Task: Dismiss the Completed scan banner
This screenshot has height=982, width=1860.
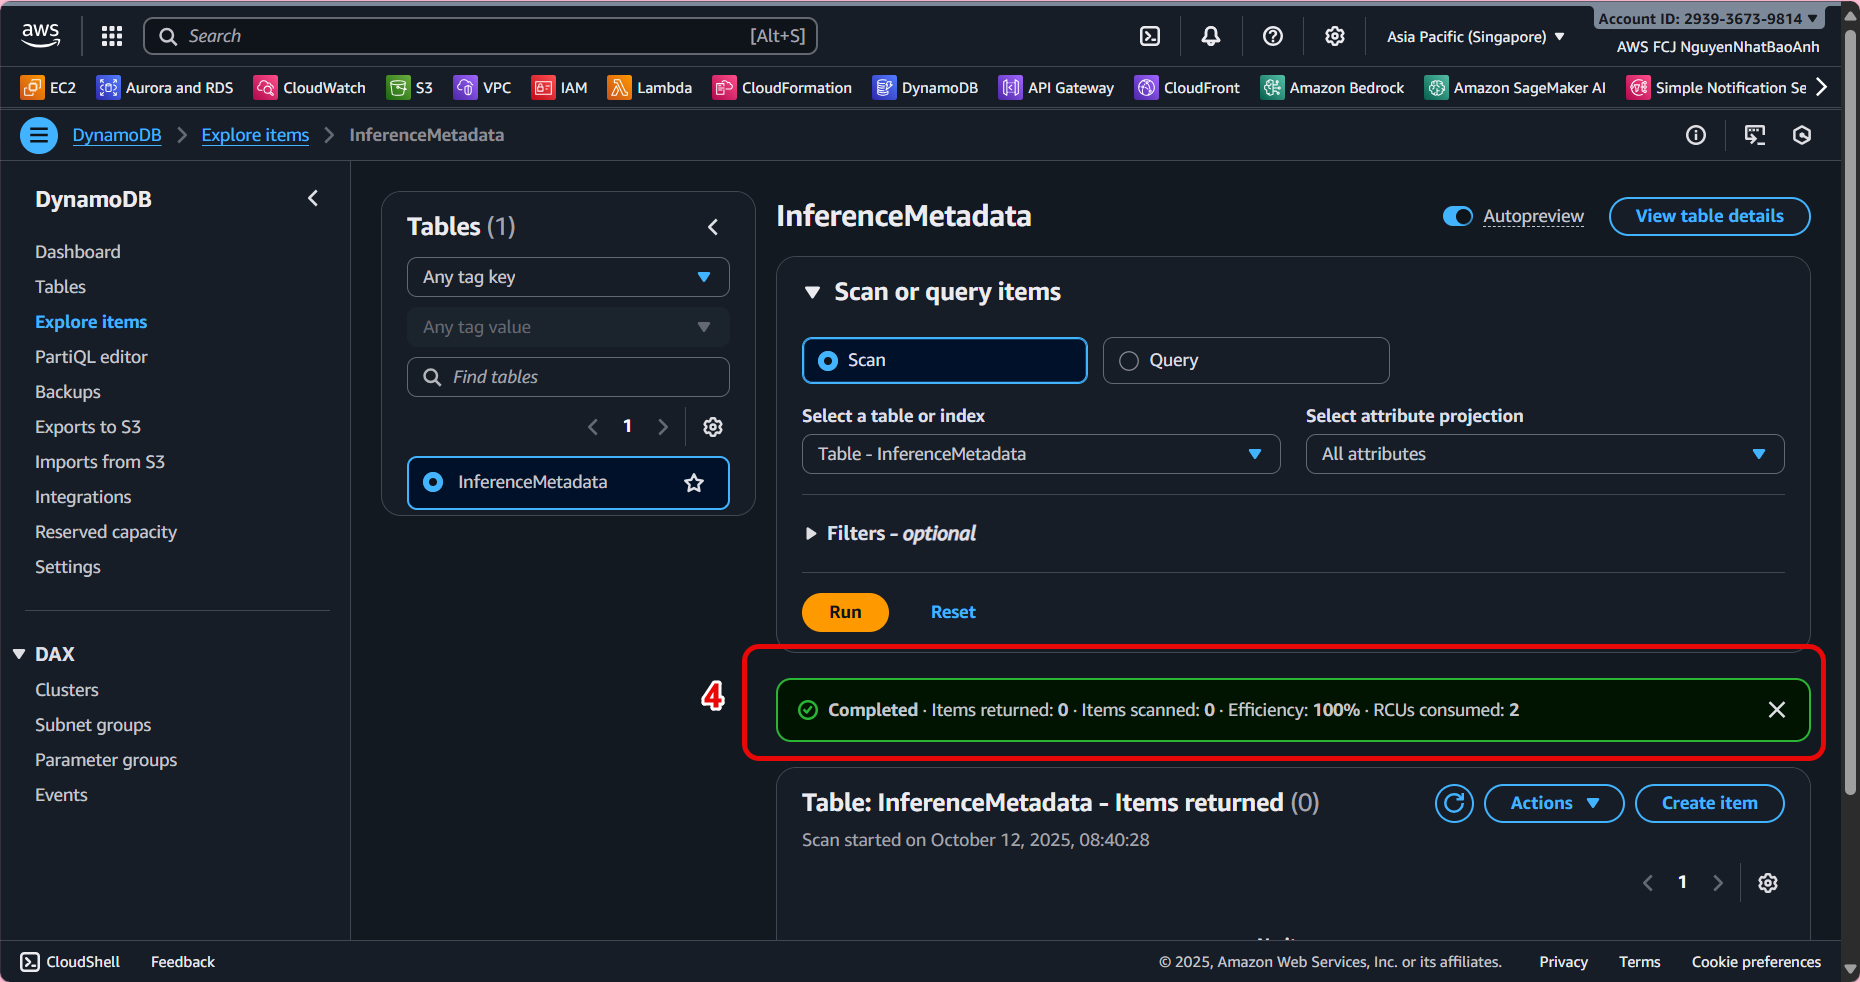Action: [1777, 710]
